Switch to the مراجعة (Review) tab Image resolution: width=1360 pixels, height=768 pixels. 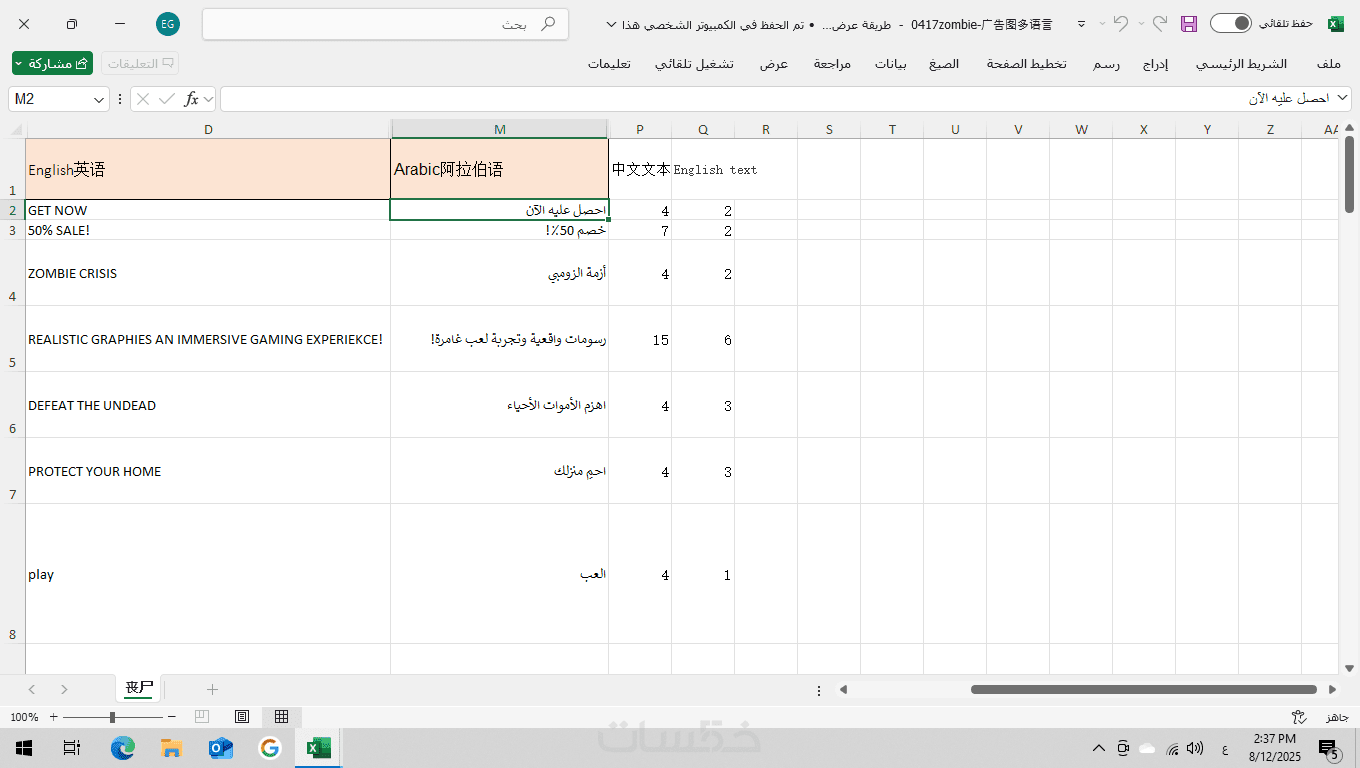click(832, 64)
